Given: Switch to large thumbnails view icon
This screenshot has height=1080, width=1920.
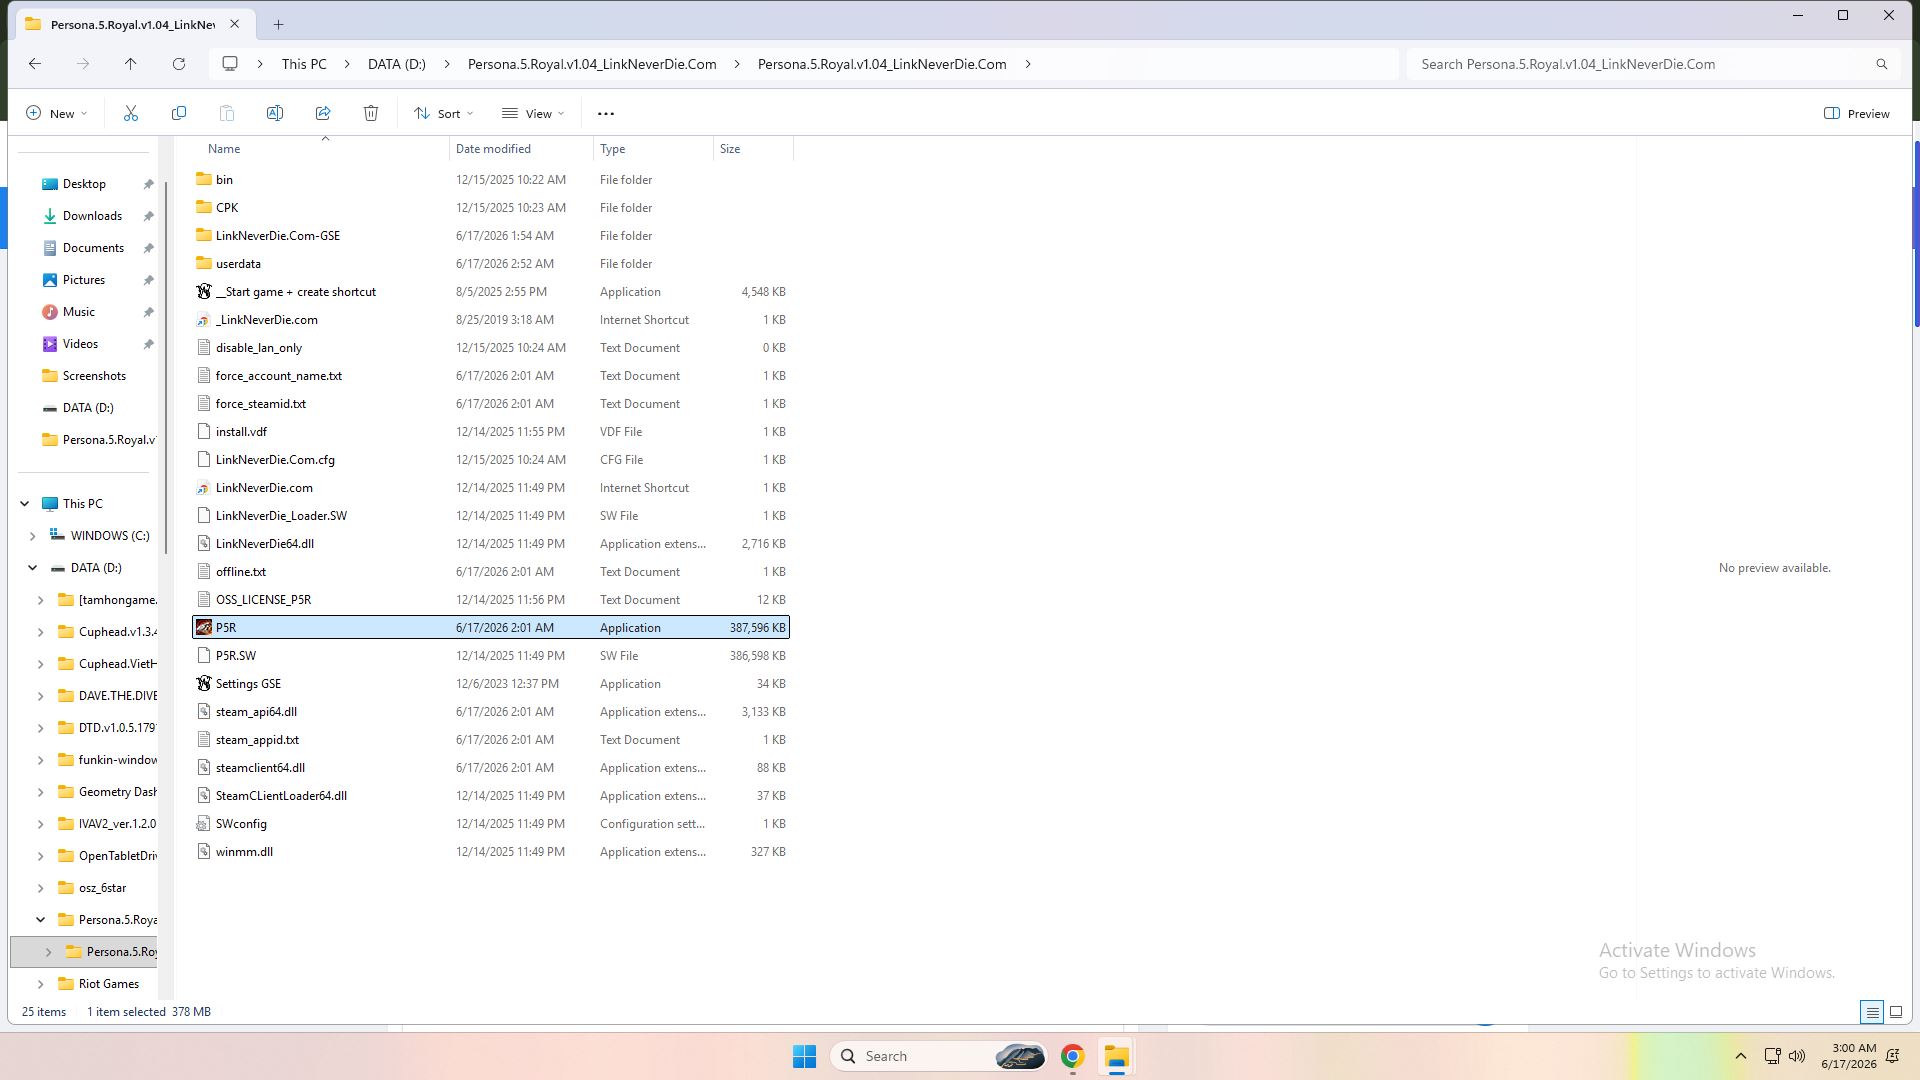Looking at the screenshot, I should 1895,1012.
